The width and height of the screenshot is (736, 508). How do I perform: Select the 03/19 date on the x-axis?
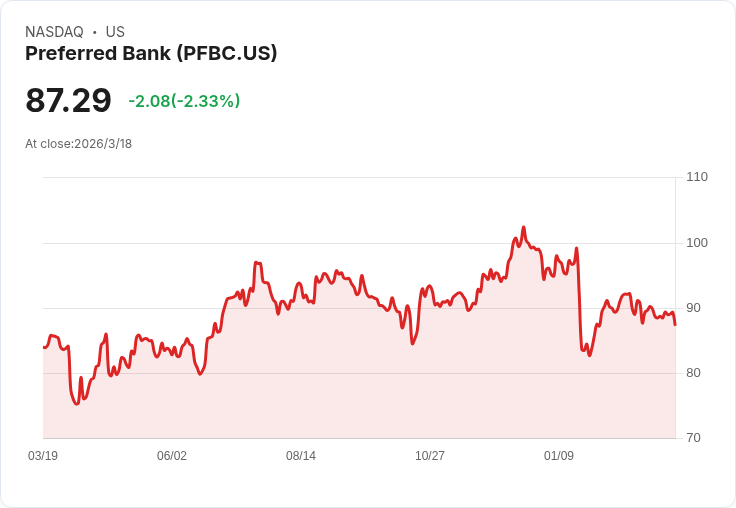pos(43,456)
